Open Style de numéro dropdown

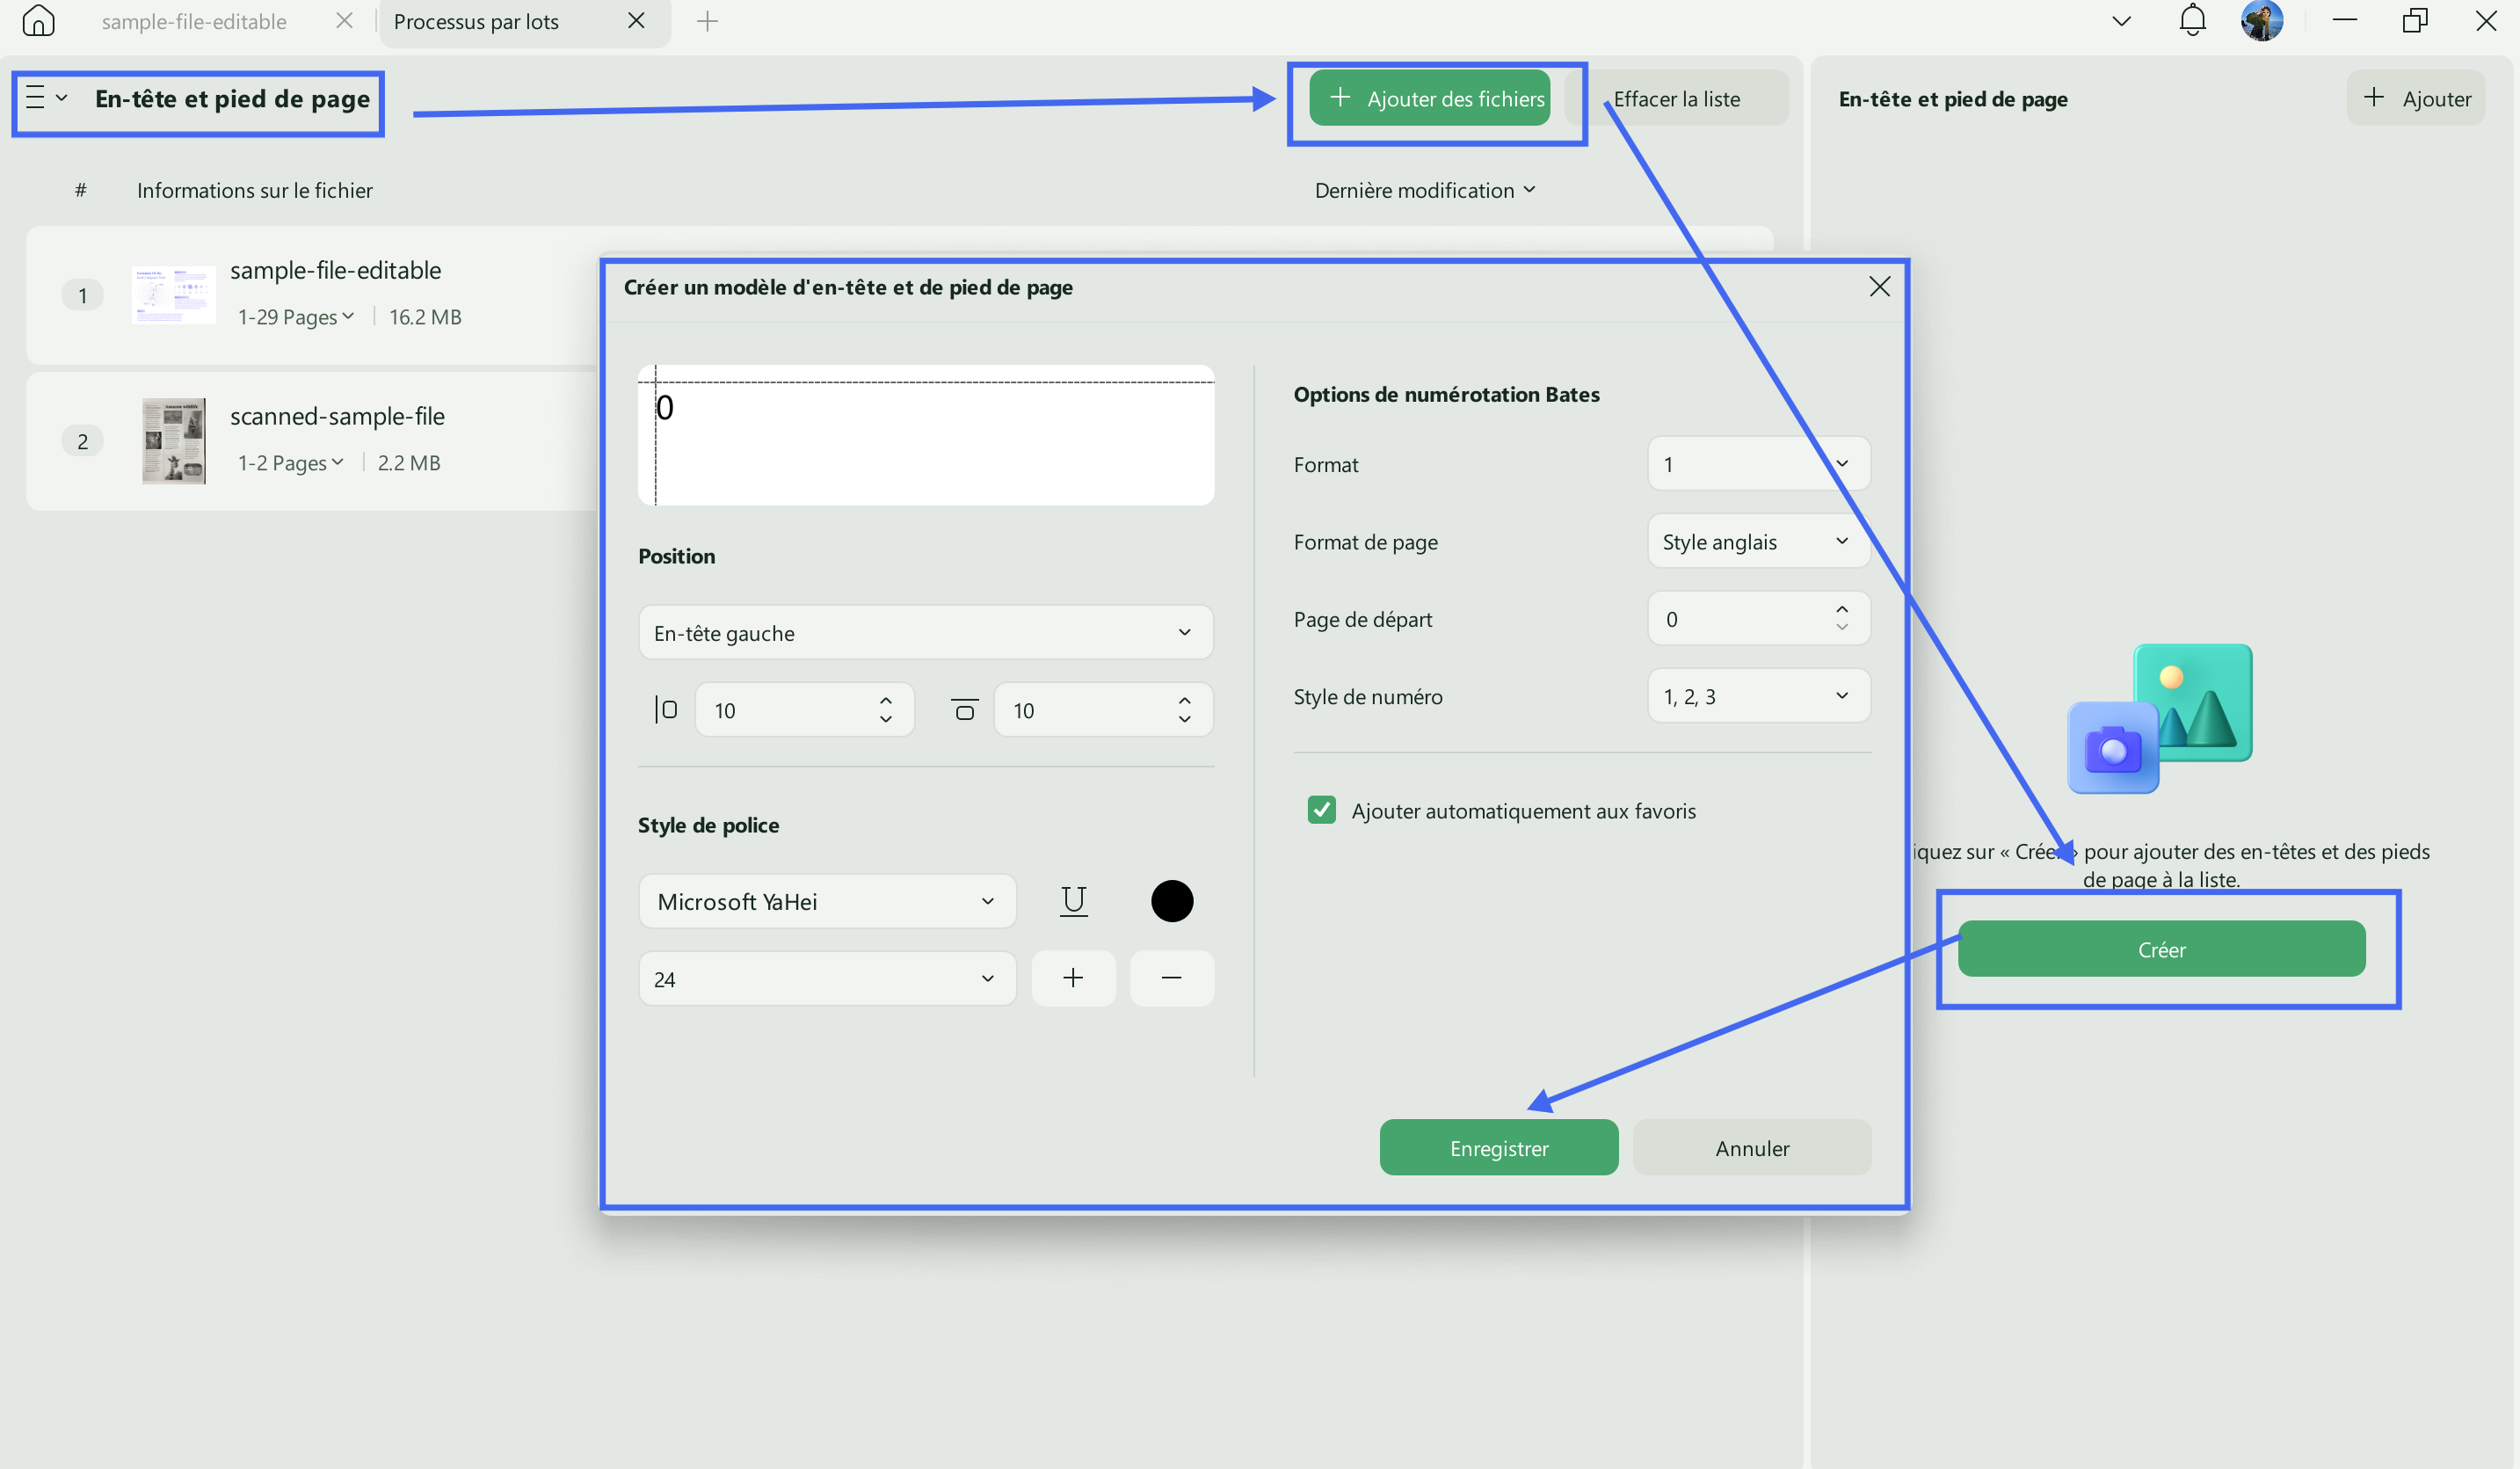click(x=1759, y=696)
